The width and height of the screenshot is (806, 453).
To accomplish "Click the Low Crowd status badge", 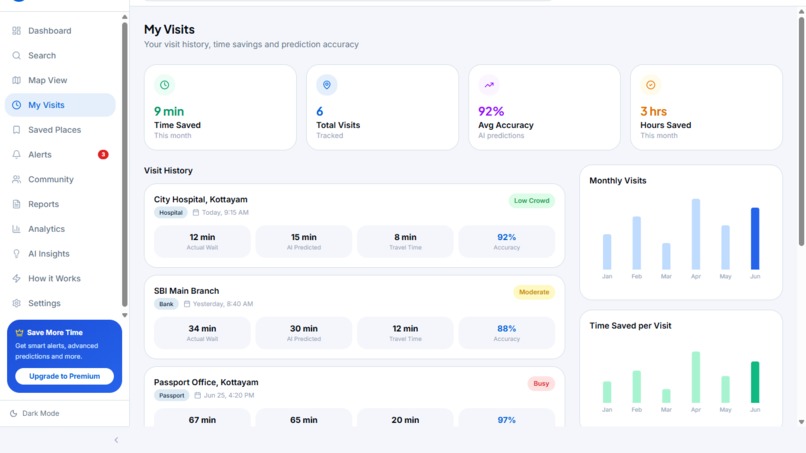I will [x=532, y=201].
